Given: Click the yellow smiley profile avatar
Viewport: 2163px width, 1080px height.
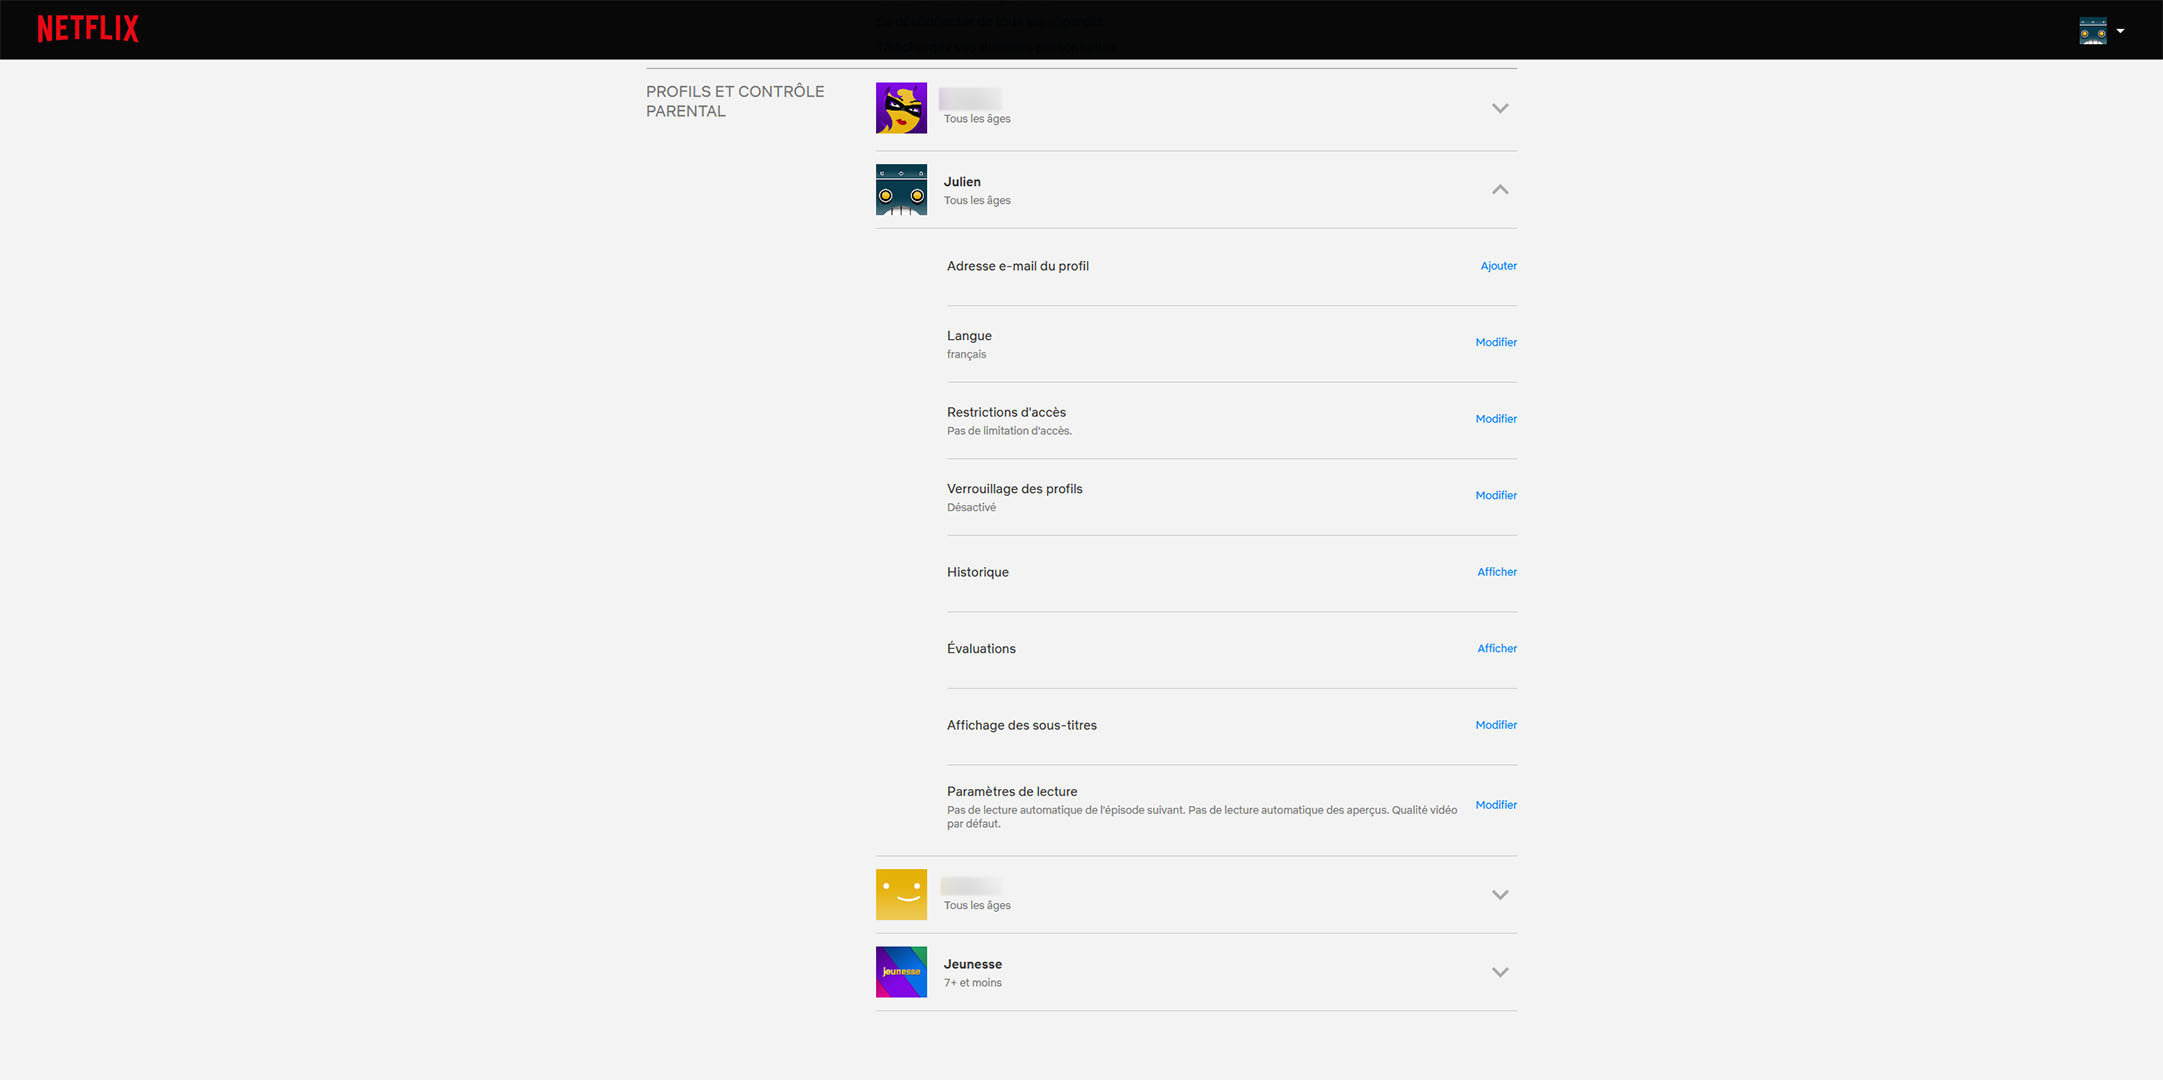Looking at the screenshot, I should coord(901,894).
